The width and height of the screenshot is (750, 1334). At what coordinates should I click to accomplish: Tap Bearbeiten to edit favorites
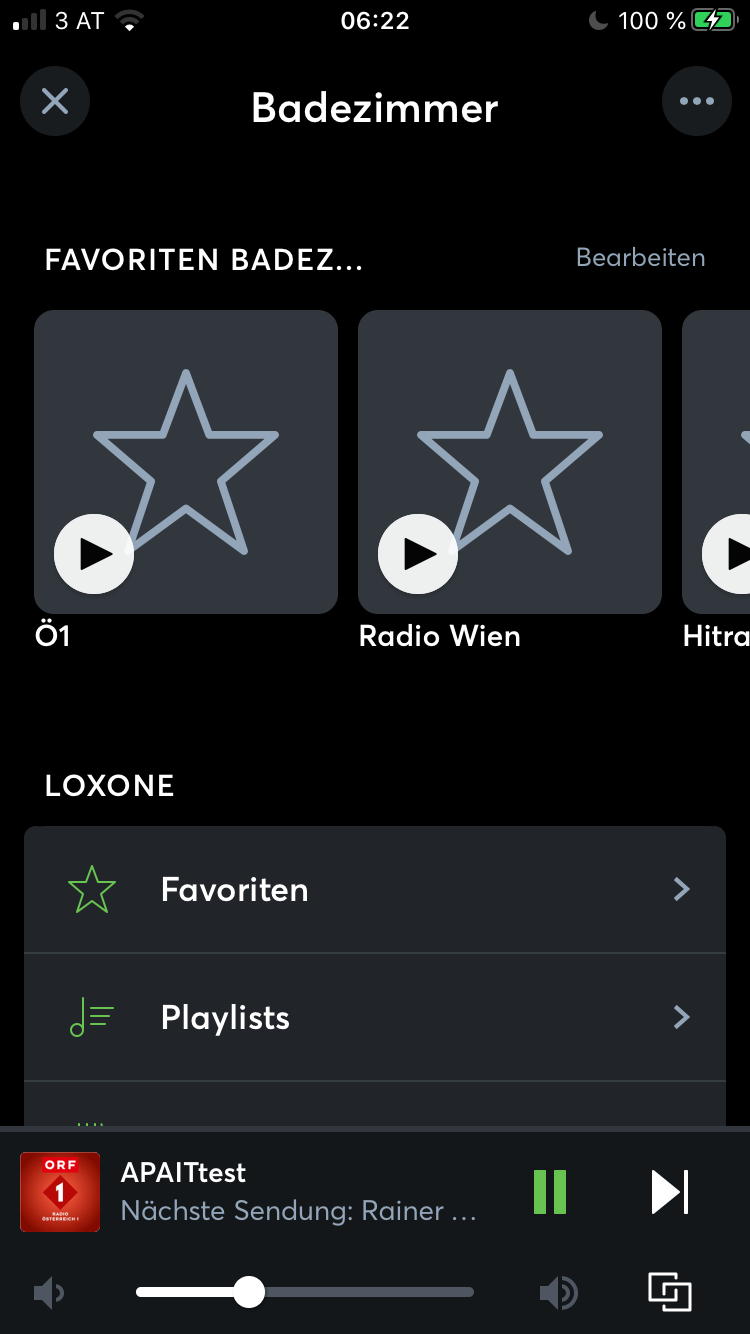(x=640, y=258)
